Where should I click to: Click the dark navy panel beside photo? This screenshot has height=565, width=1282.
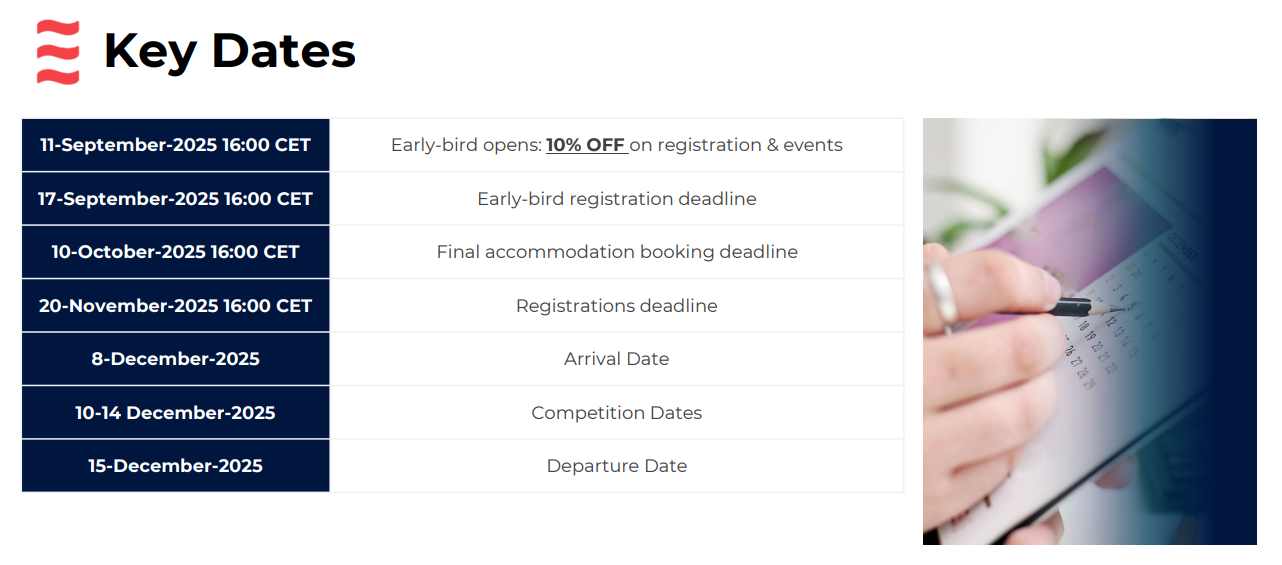point(1232,330)
